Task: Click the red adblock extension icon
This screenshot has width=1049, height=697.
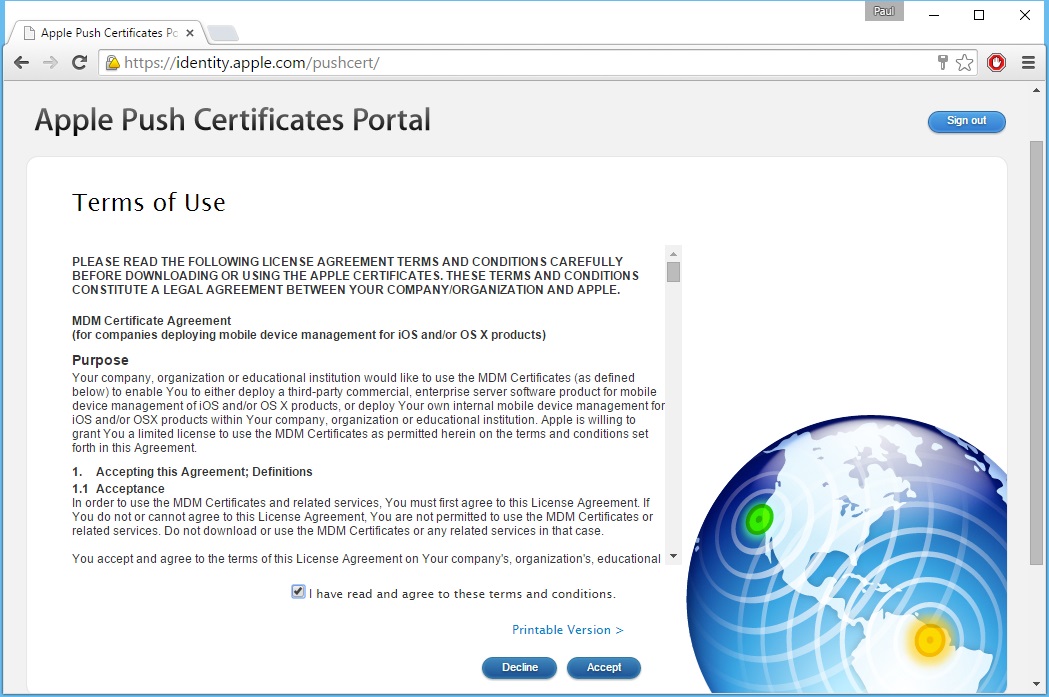Action: [996, 63]
